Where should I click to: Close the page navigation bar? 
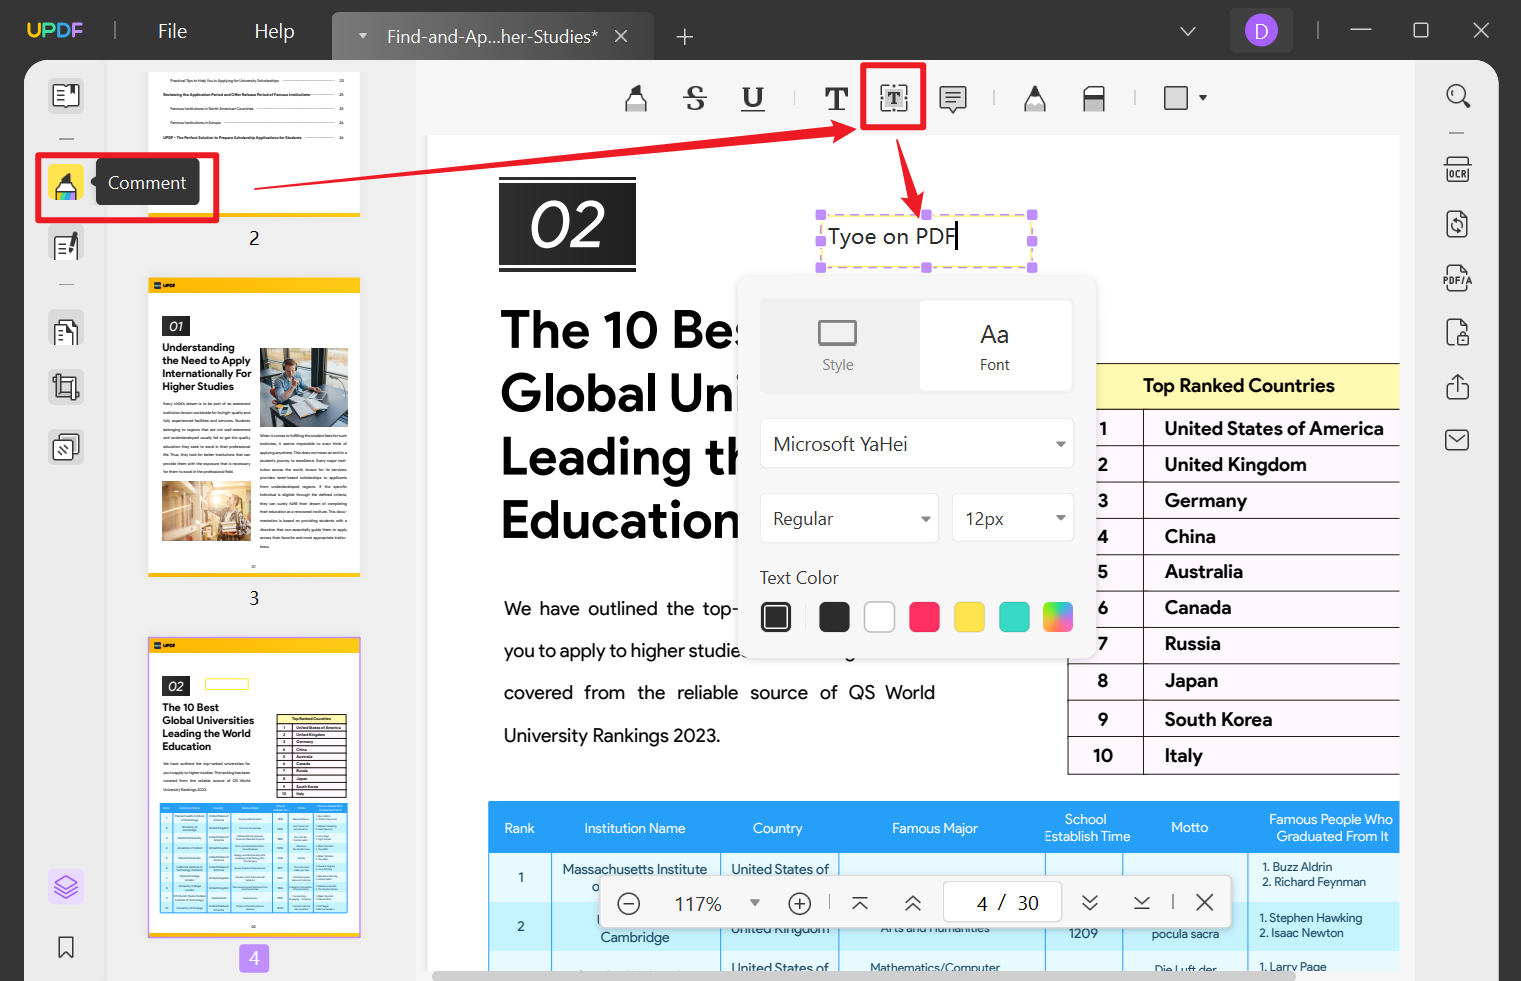point(1205,903)
